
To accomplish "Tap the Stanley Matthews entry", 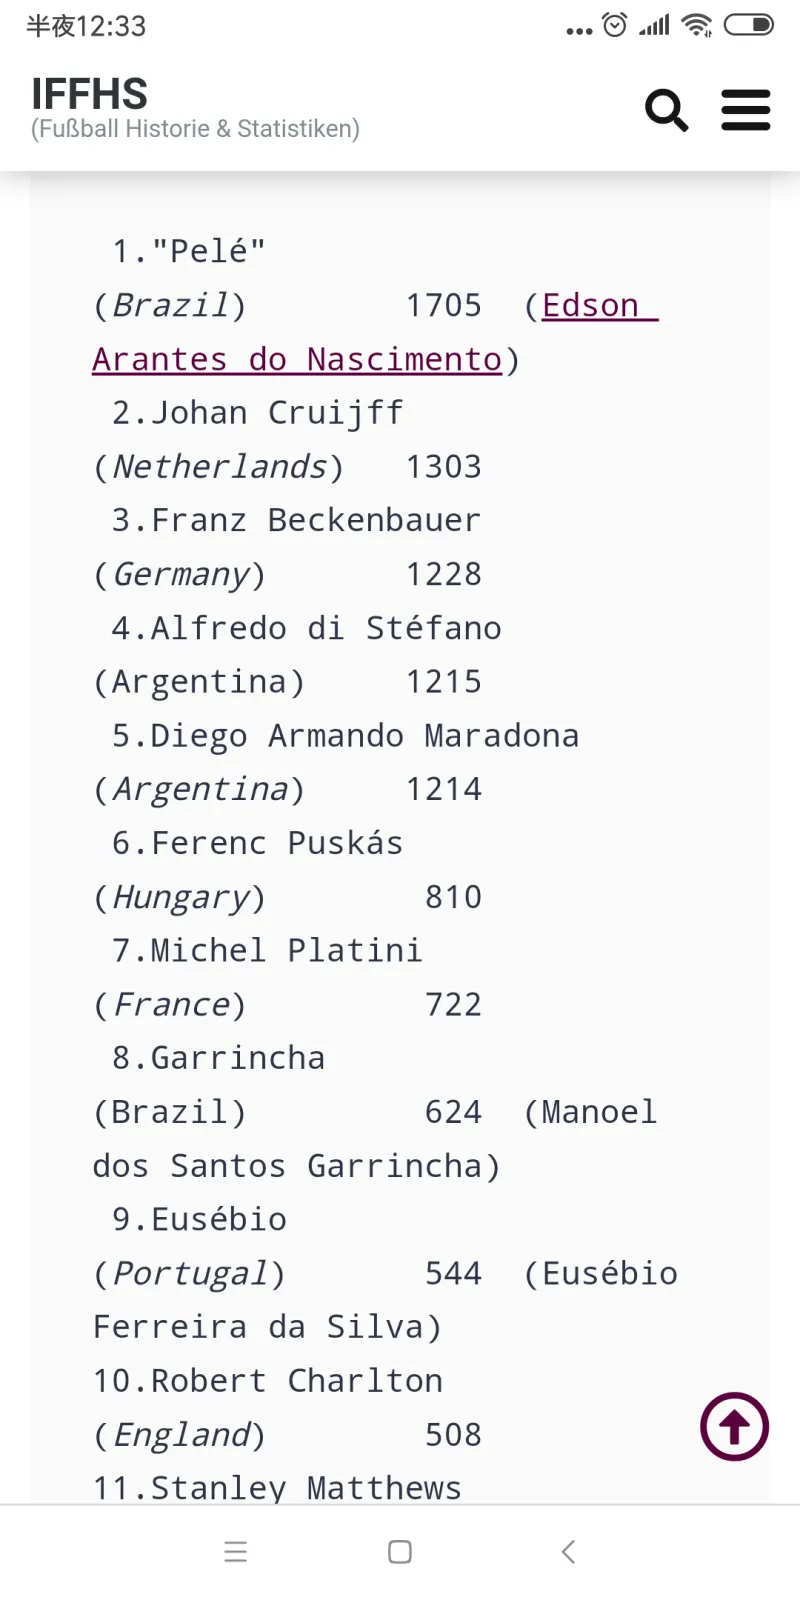I will point(277,1488).
